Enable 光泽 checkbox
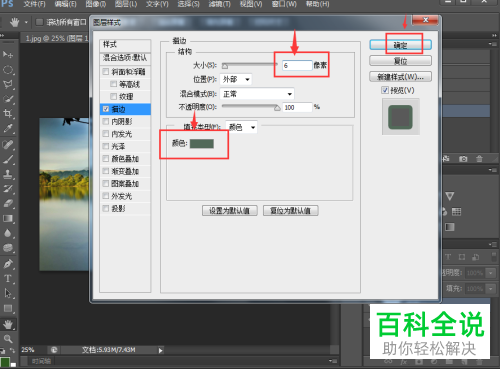500x369 pixels. (106, 146)
